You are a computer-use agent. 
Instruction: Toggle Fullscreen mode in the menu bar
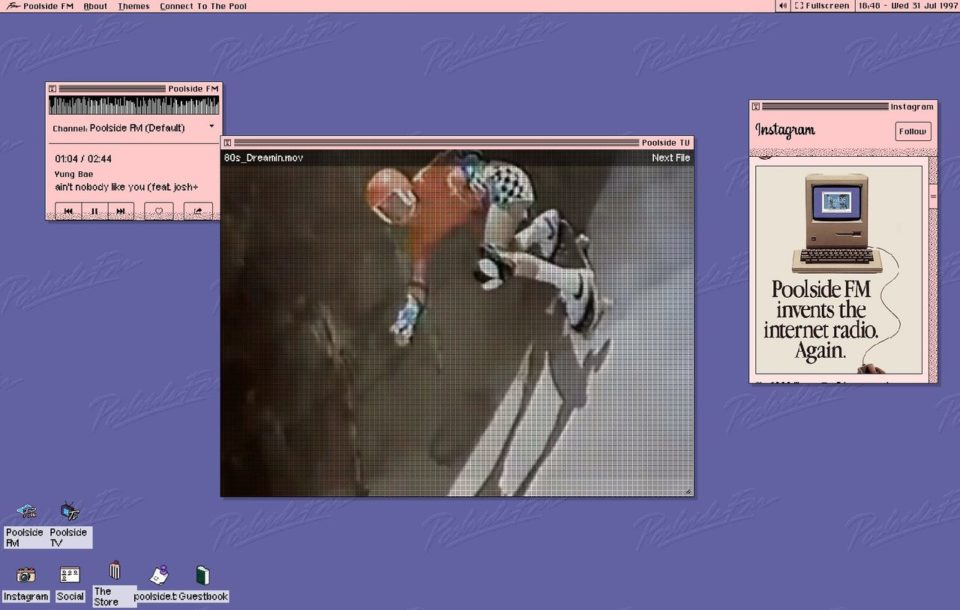822,6
